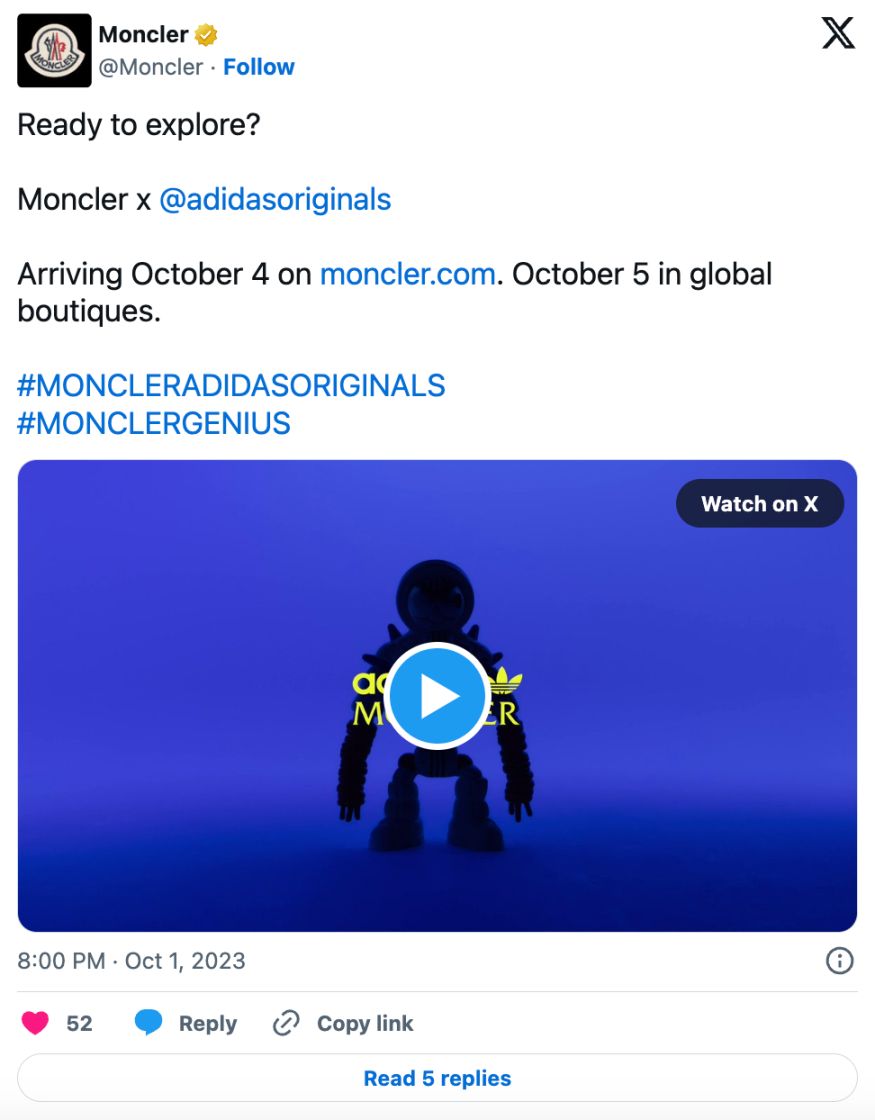
Task: Select the Copy link text
Action: (365, 1024)
